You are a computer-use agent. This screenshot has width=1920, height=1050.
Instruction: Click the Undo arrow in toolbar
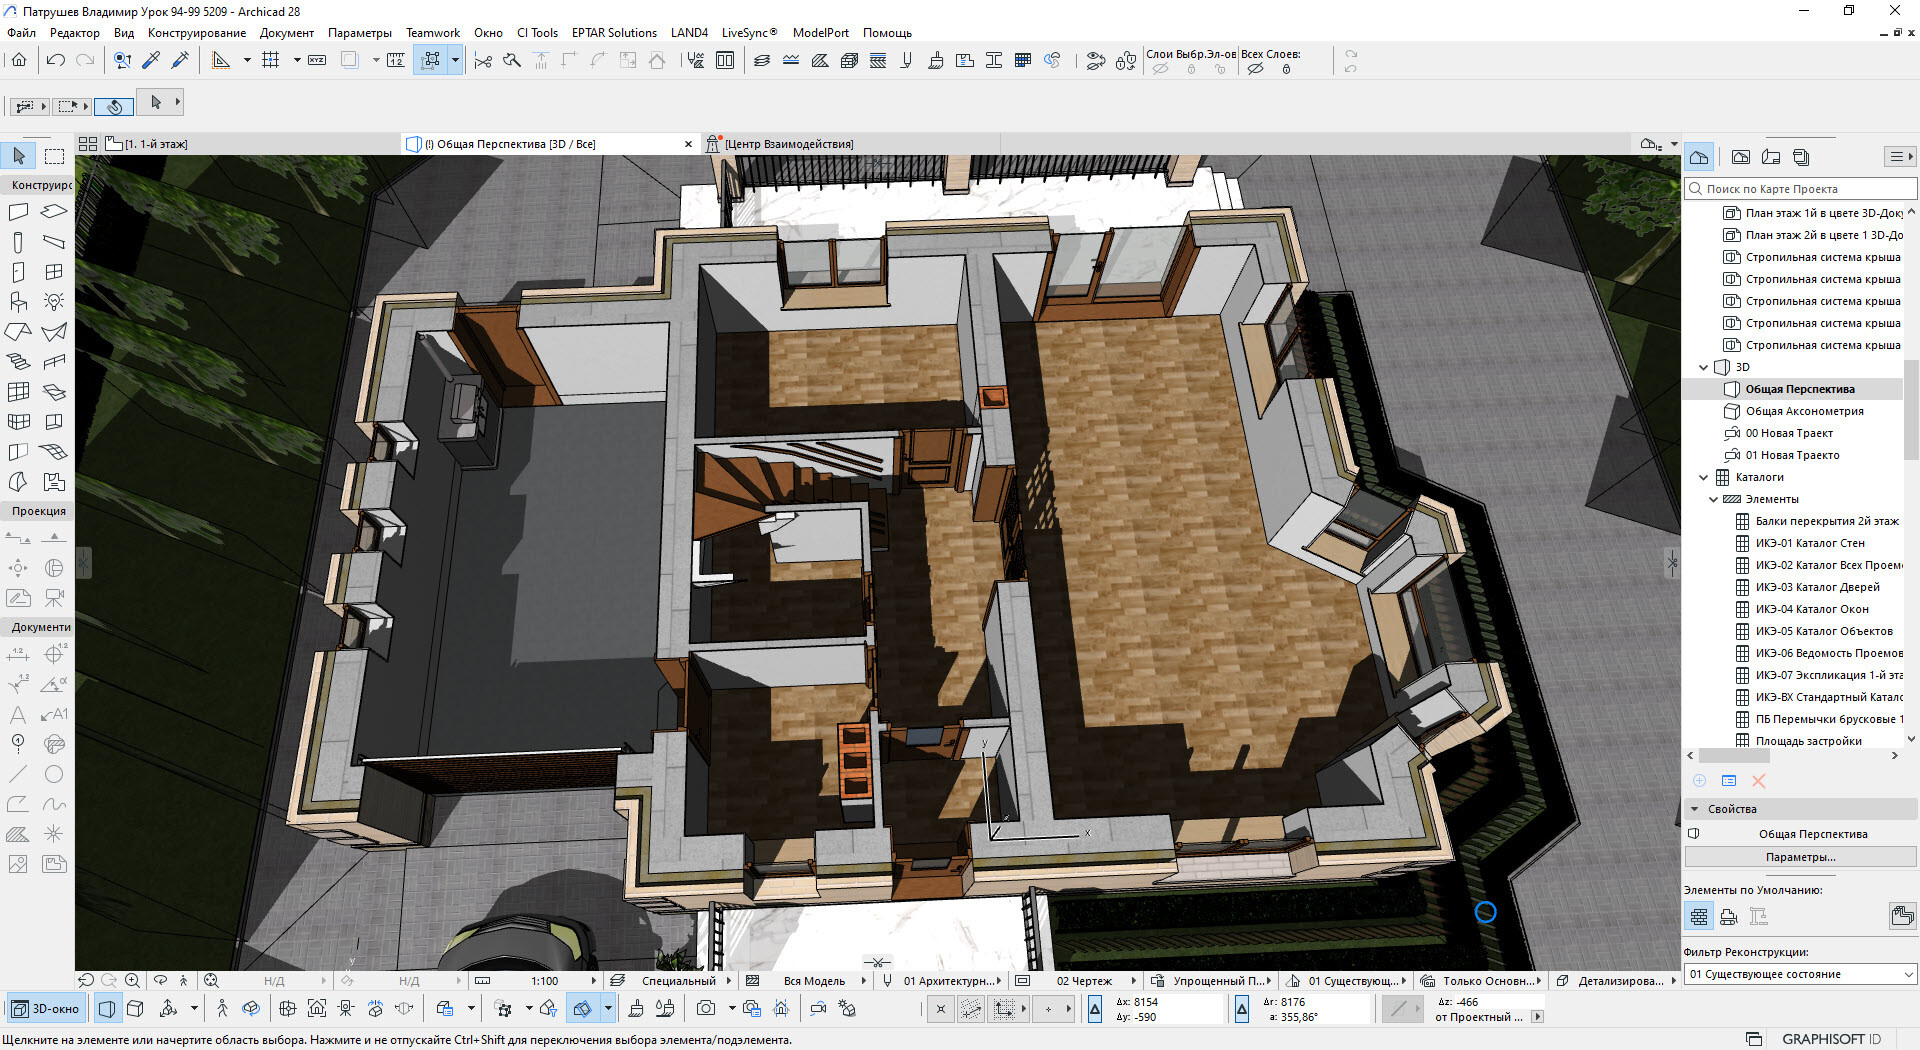click(56, 60)
